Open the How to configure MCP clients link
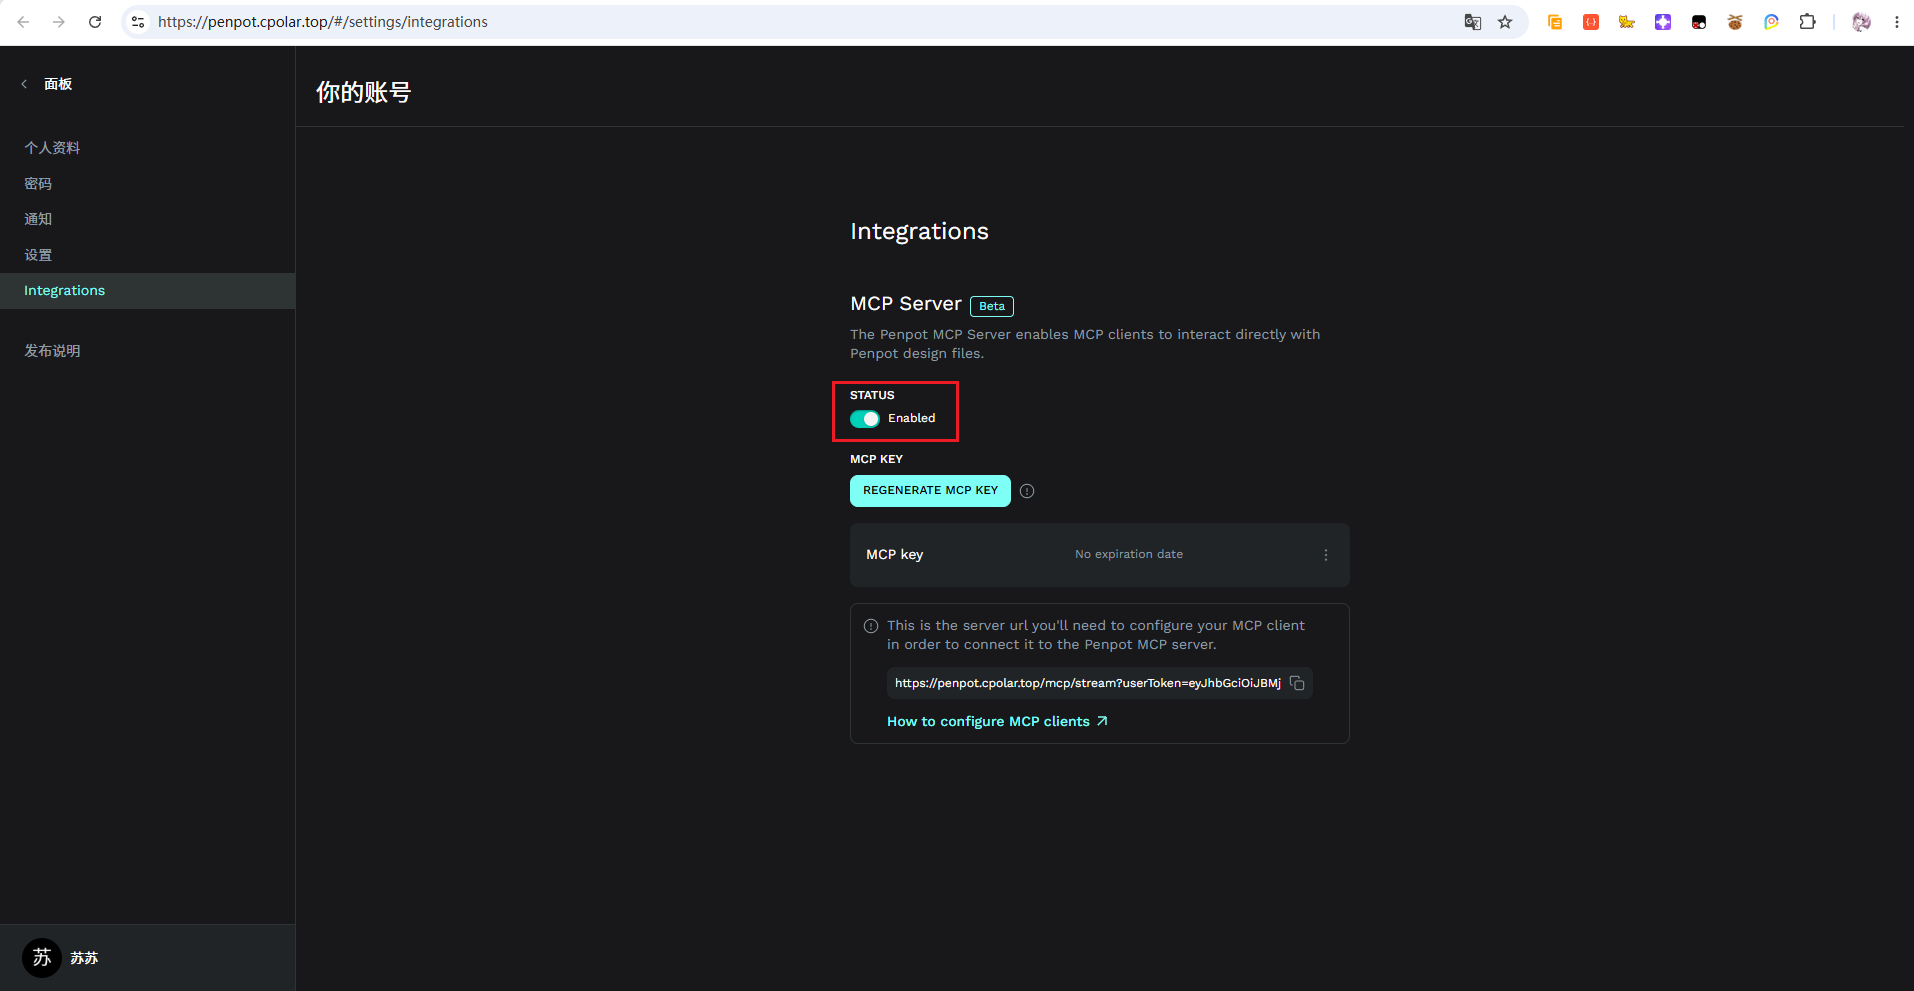1914x991 pixels. pyautogui.click(x=997, y=722)
